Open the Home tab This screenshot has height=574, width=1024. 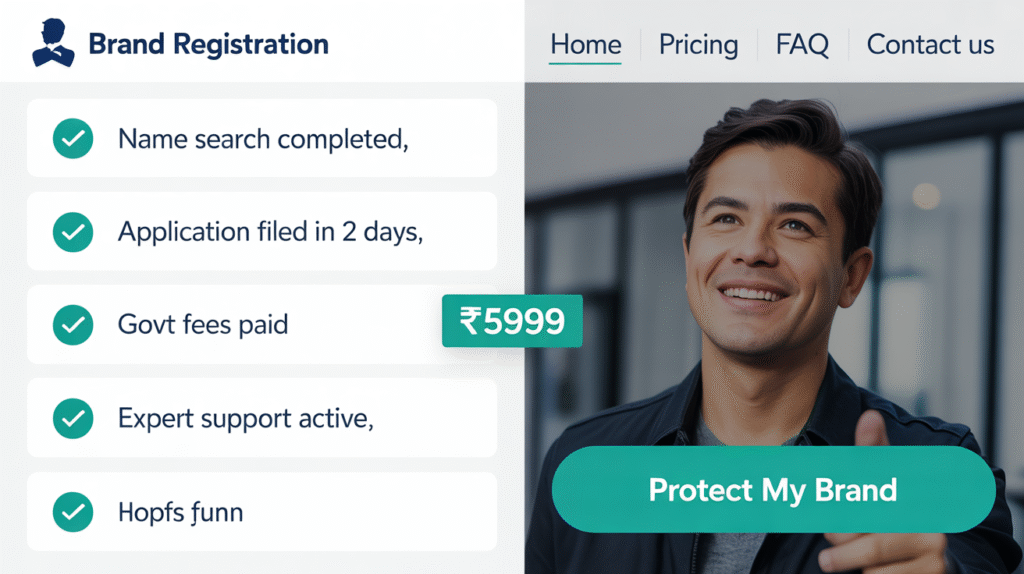click(585, 44)
